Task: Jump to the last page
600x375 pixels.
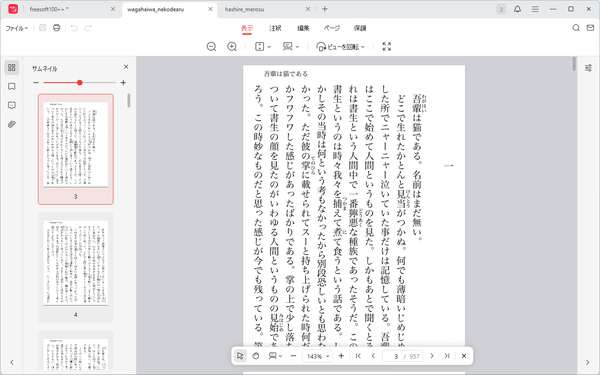Action: (x=447, y=356)
